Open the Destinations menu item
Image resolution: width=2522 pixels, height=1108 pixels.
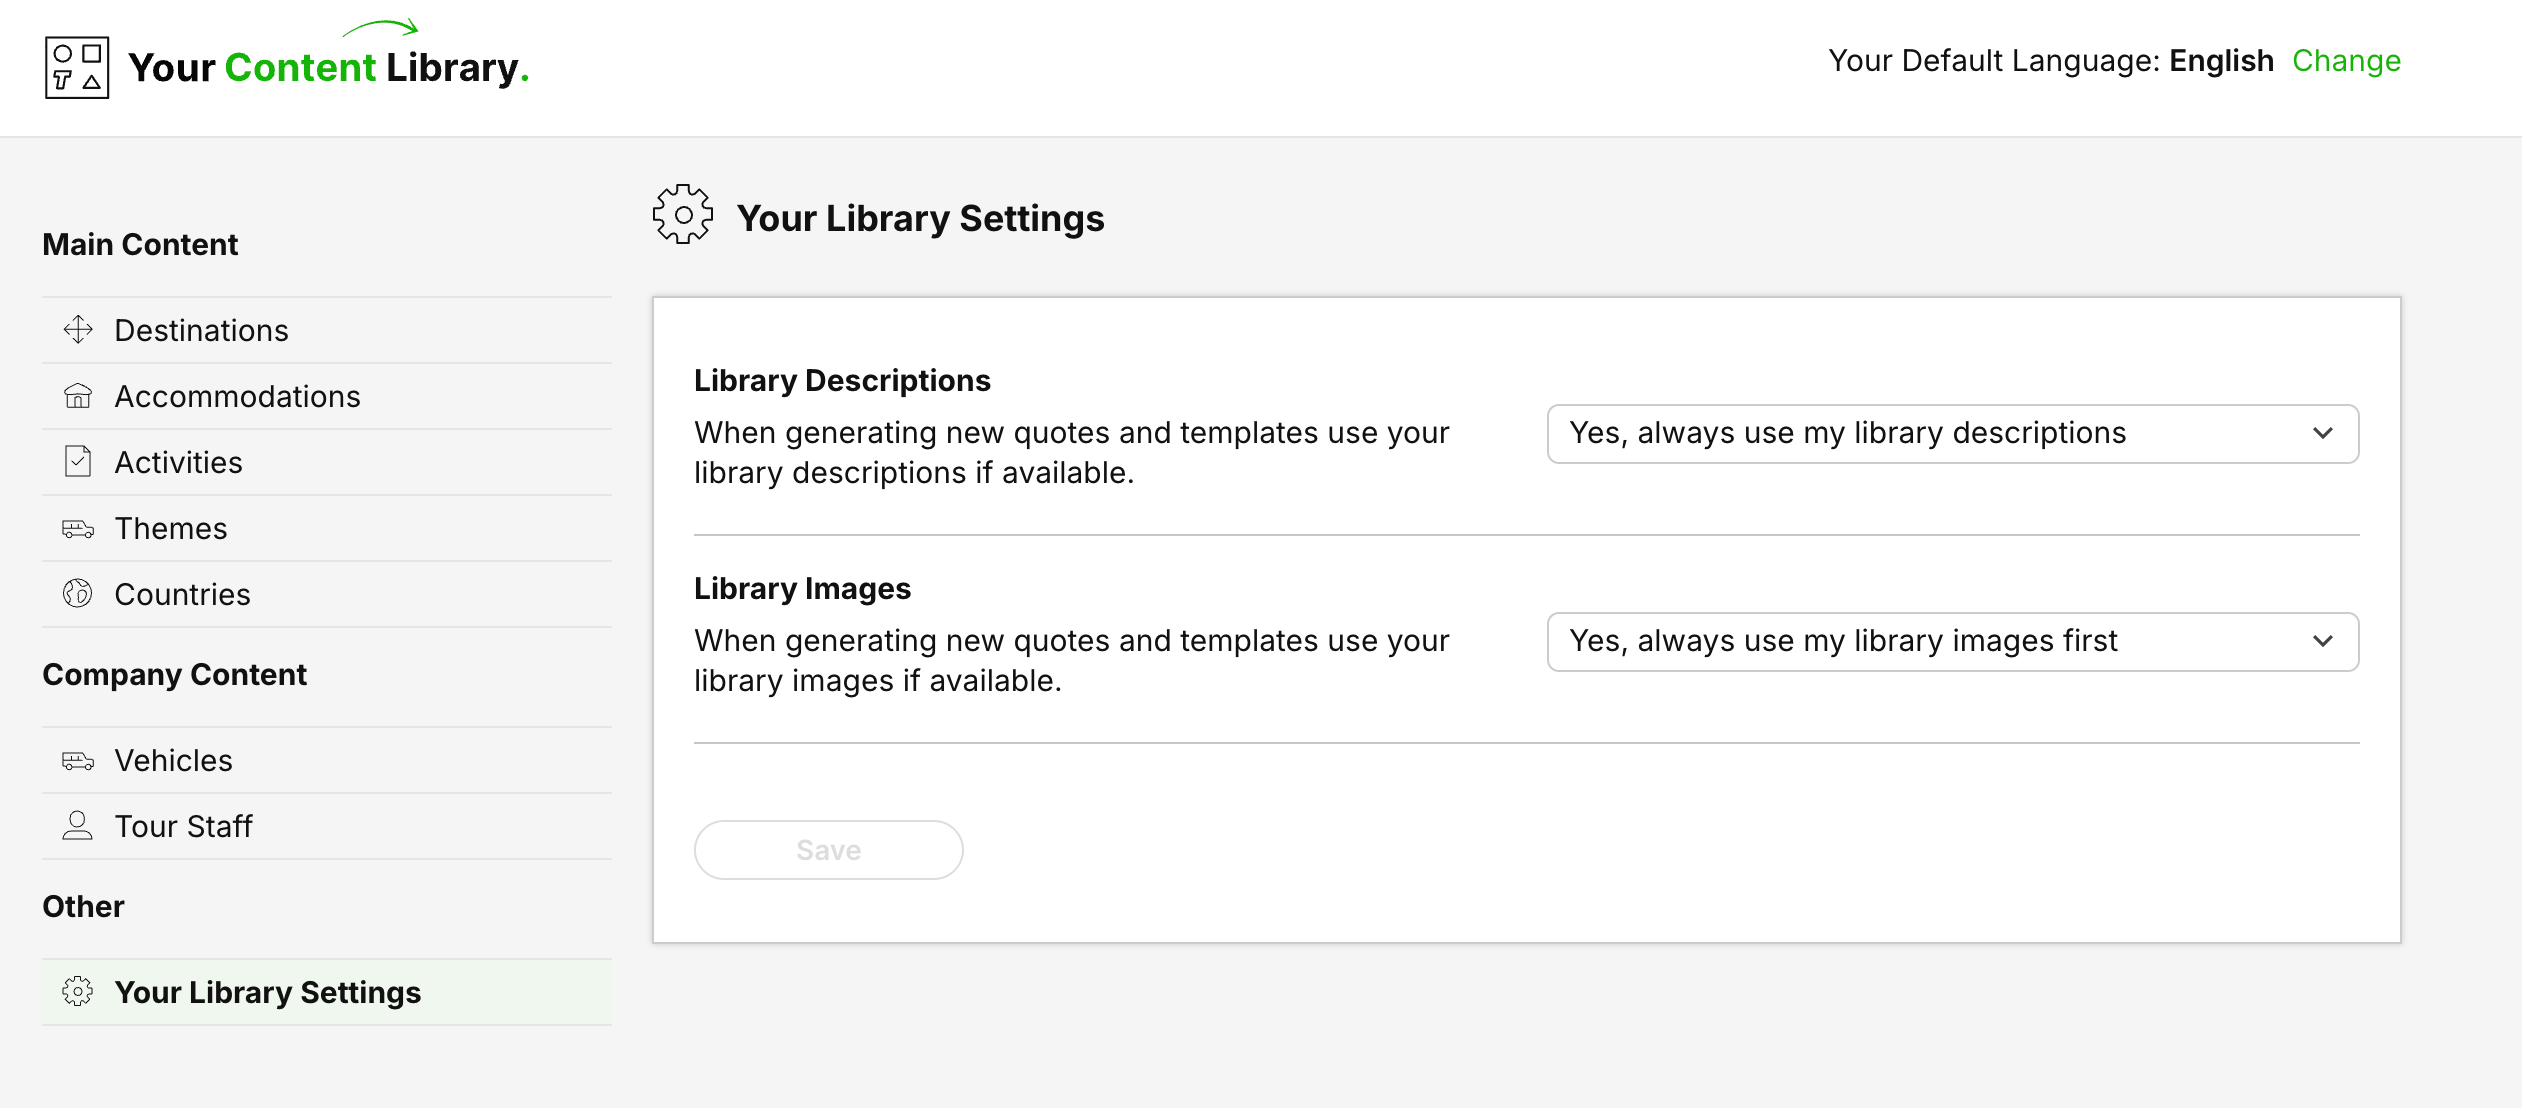[201, 330]
